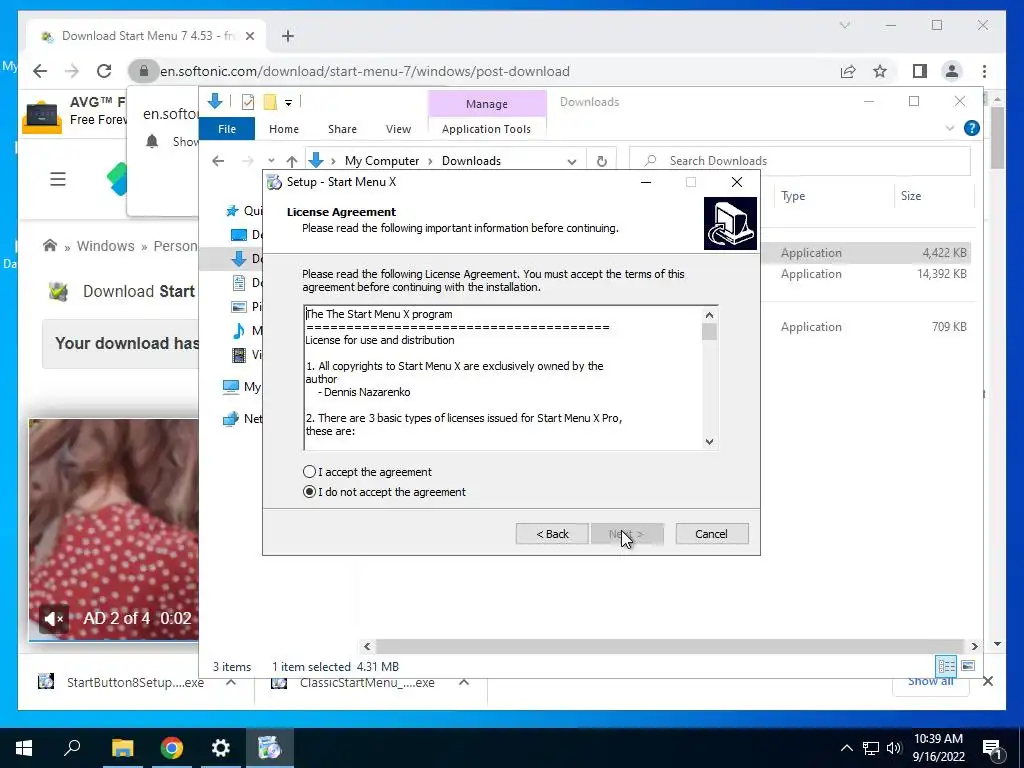This screenshot has height=768, width=1024.
Task: Close the Download Start Menu 7 tab
Action: [249, 36]
